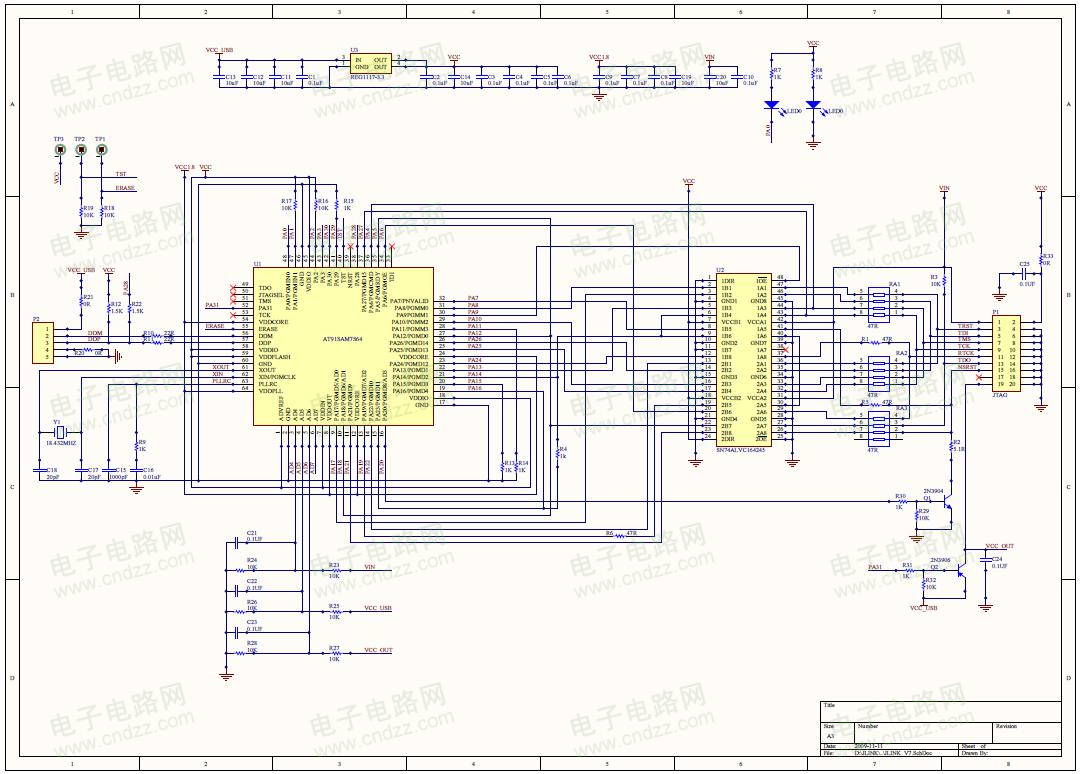Click test point TP2 pad
Image resolution: width=1081 pixels, height=774 pixels.
(81, 150)
